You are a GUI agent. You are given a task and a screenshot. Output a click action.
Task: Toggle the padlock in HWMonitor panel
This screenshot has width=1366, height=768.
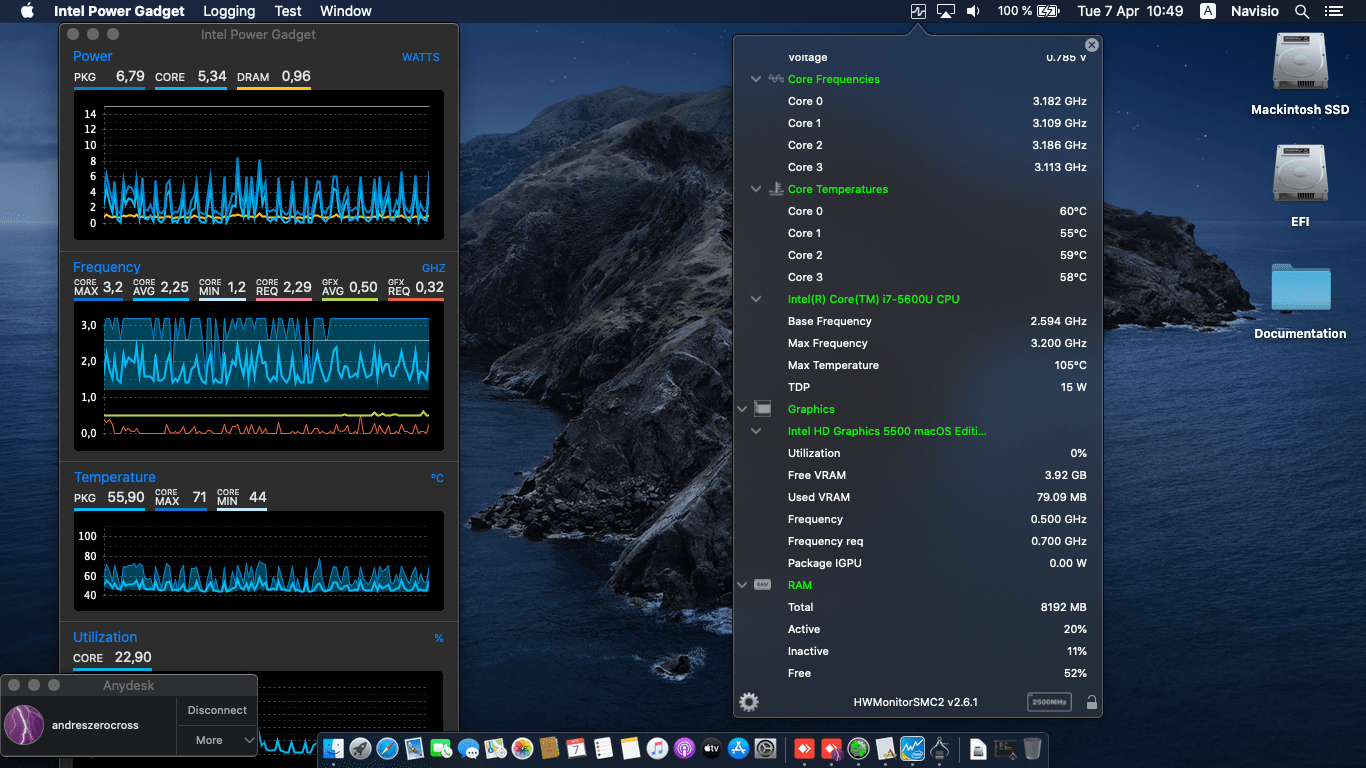[1092, 702]
